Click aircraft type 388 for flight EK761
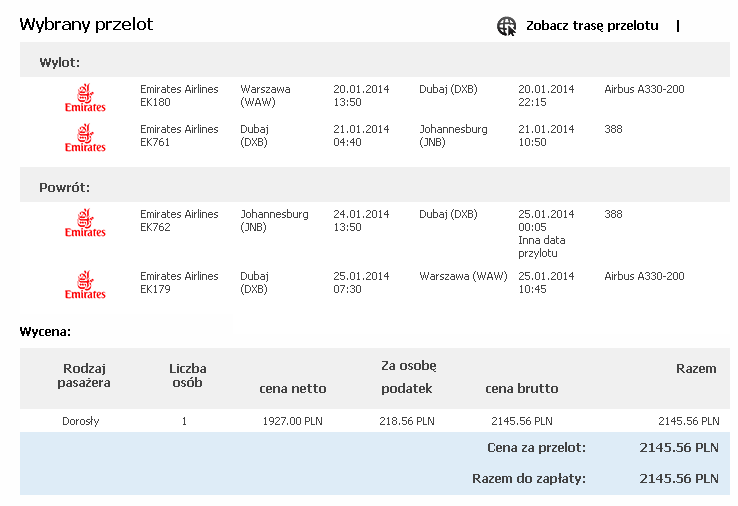Image resolution: width=738 pixels, height=506 pixels. (613, 129)
